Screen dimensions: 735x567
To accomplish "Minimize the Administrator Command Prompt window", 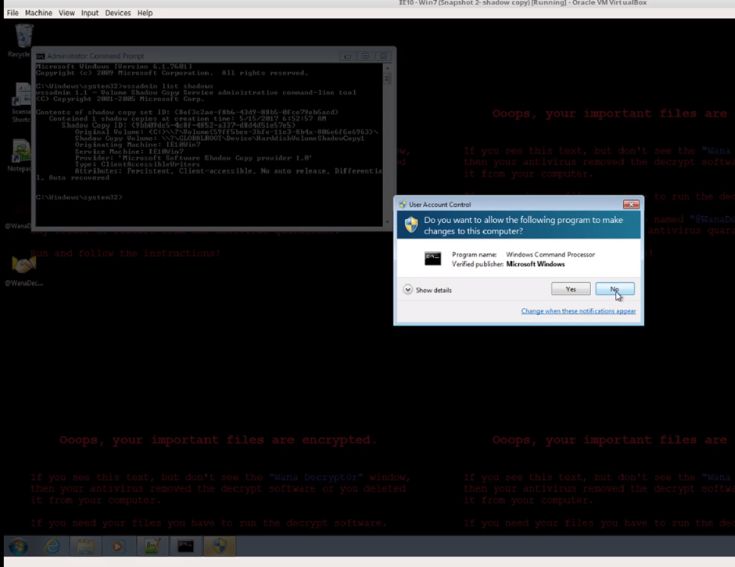I will pyautogui.click(x=347, y=56).
